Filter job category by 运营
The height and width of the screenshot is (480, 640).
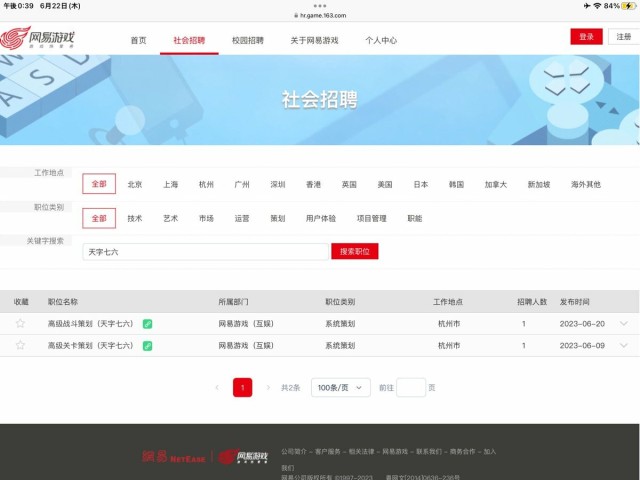point(242,218)
